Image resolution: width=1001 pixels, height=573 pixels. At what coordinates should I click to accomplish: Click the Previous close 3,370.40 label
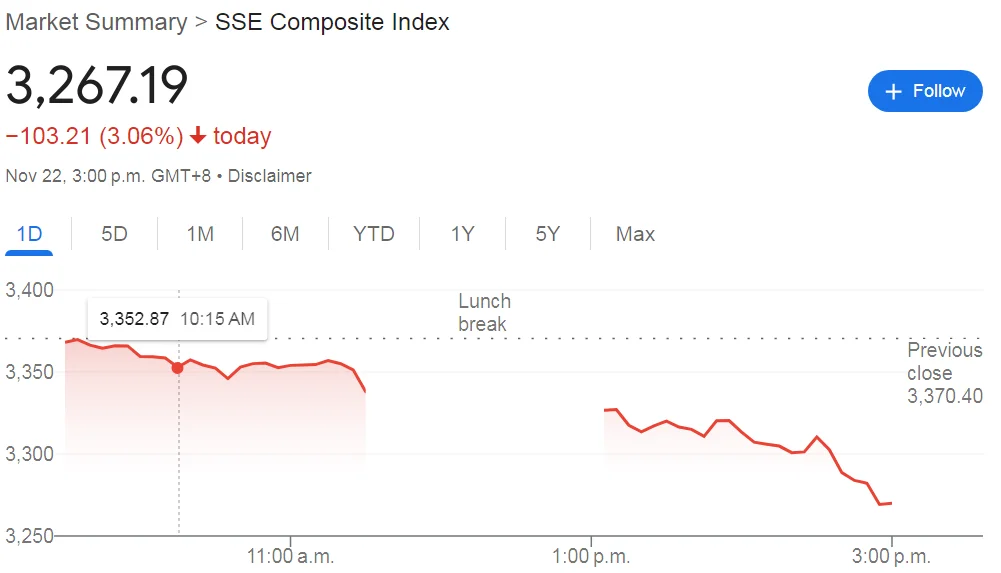pyautogui.click(x=945, y=373)
